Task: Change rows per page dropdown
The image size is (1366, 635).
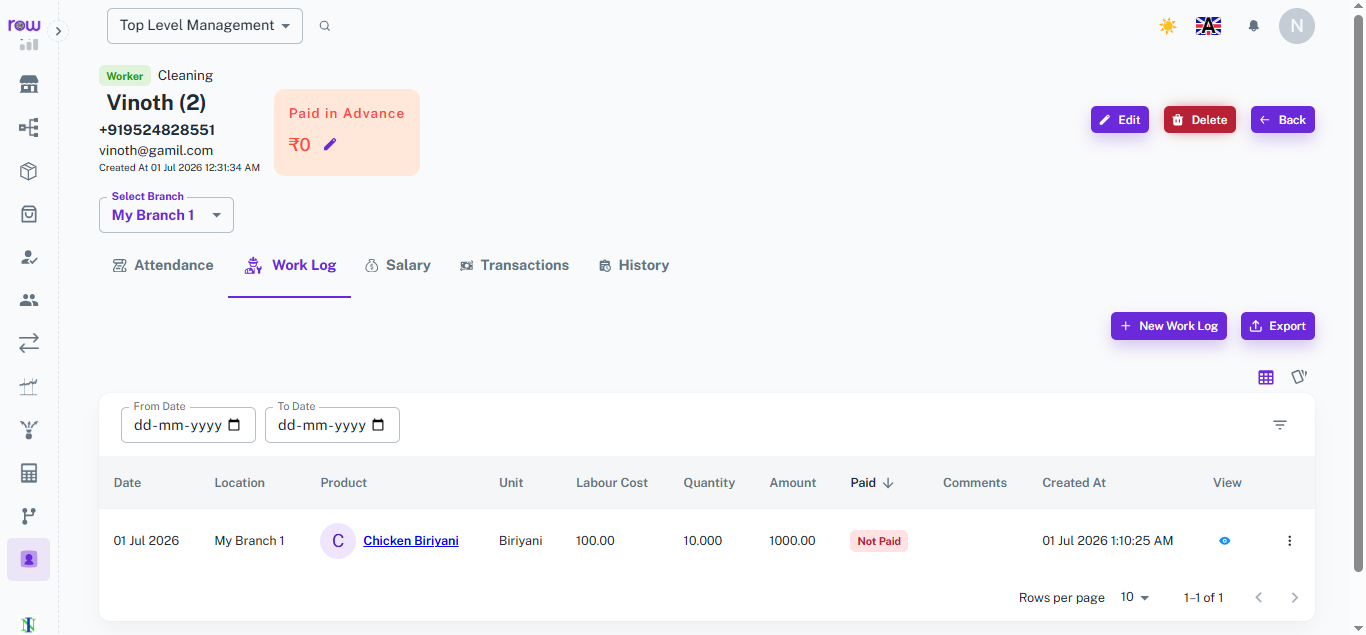Action: [x=1135, y=597]
